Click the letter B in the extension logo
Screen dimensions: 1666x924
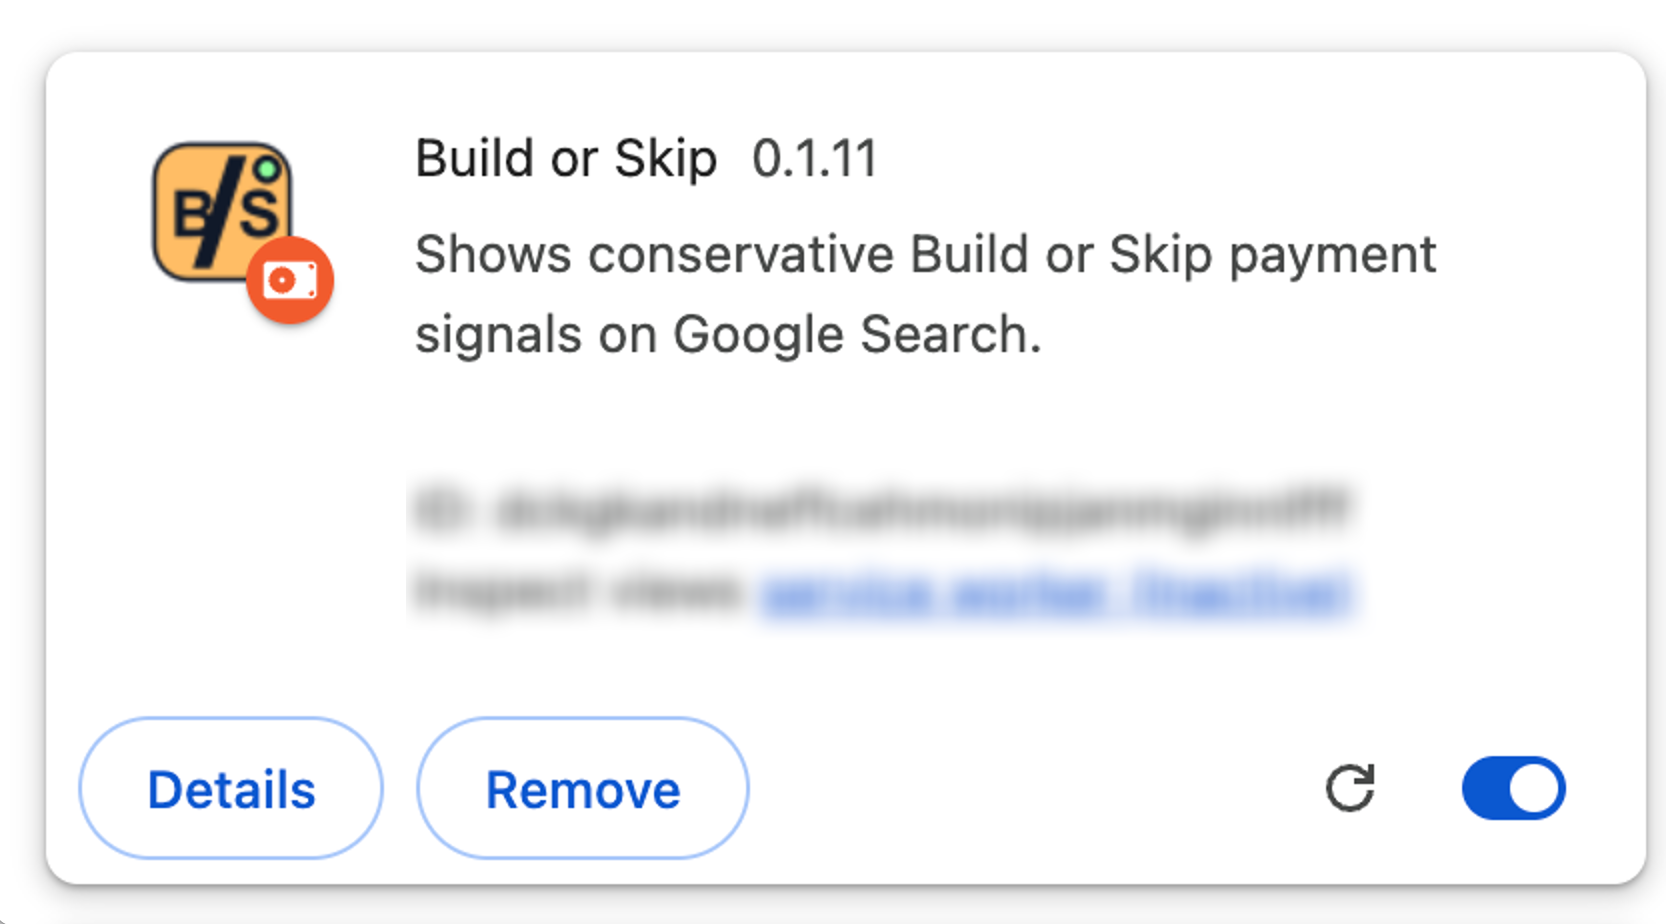191,216
